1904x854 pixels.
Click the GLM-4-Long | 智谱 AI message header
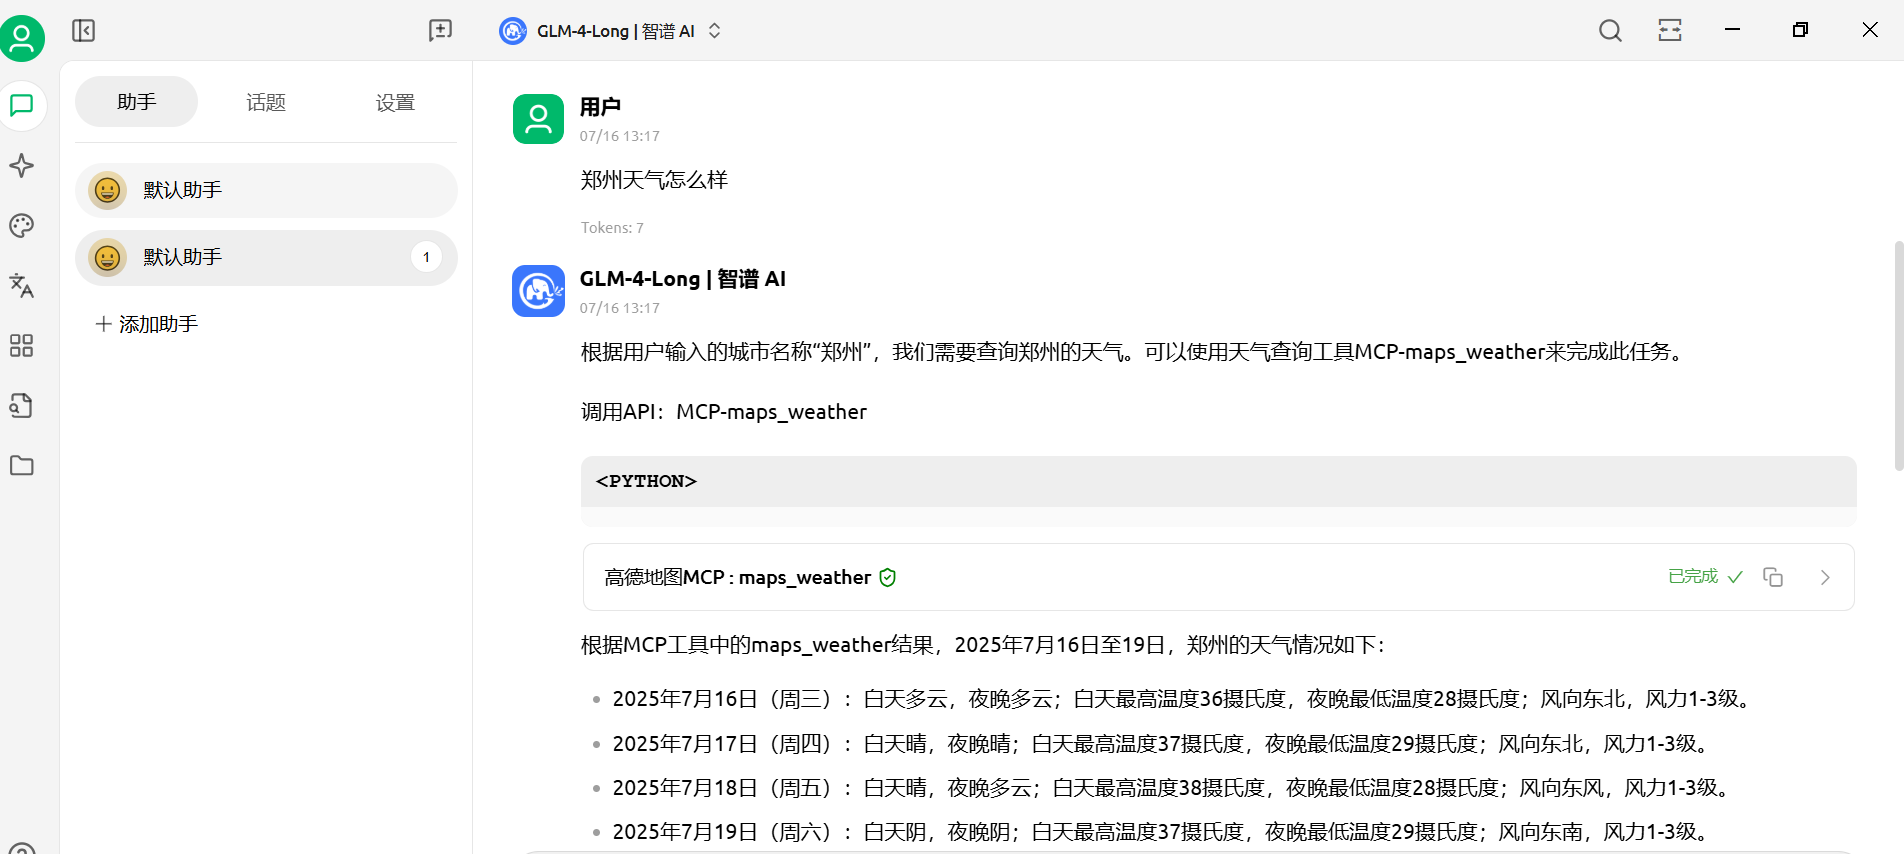click(x=683, y=279)
